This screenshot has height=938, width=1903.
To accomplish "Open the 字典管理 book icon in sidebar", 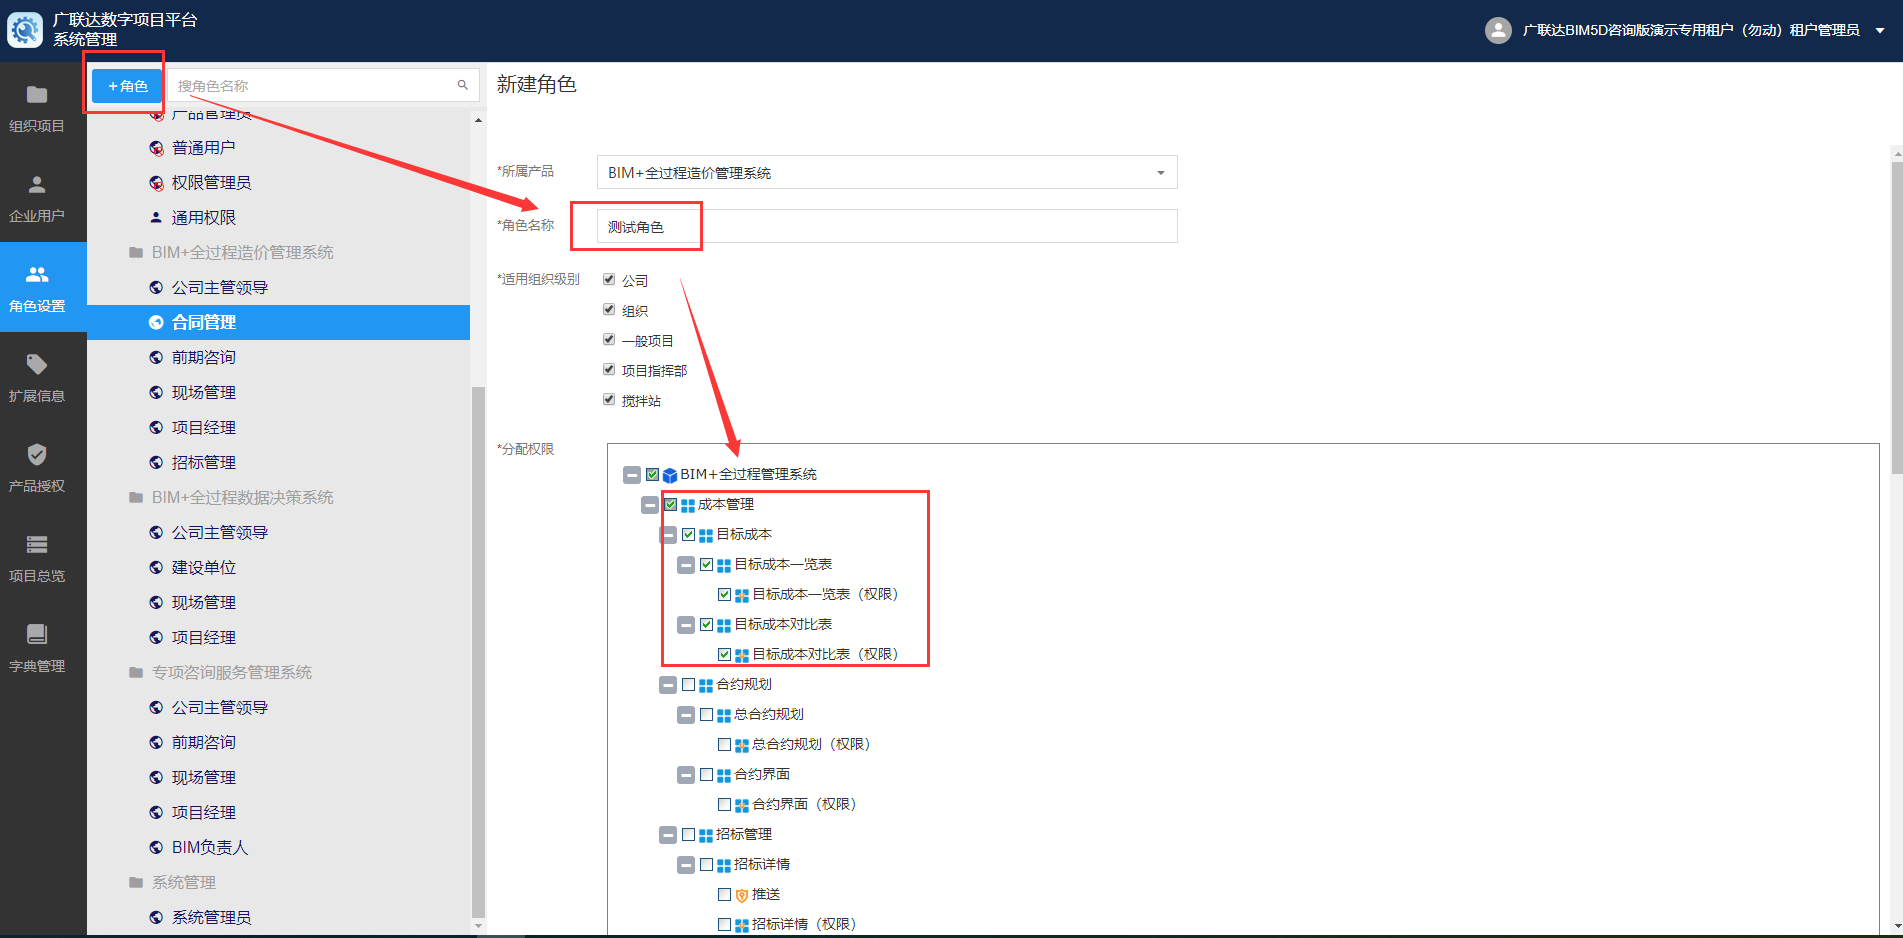I will coord(37,634).
